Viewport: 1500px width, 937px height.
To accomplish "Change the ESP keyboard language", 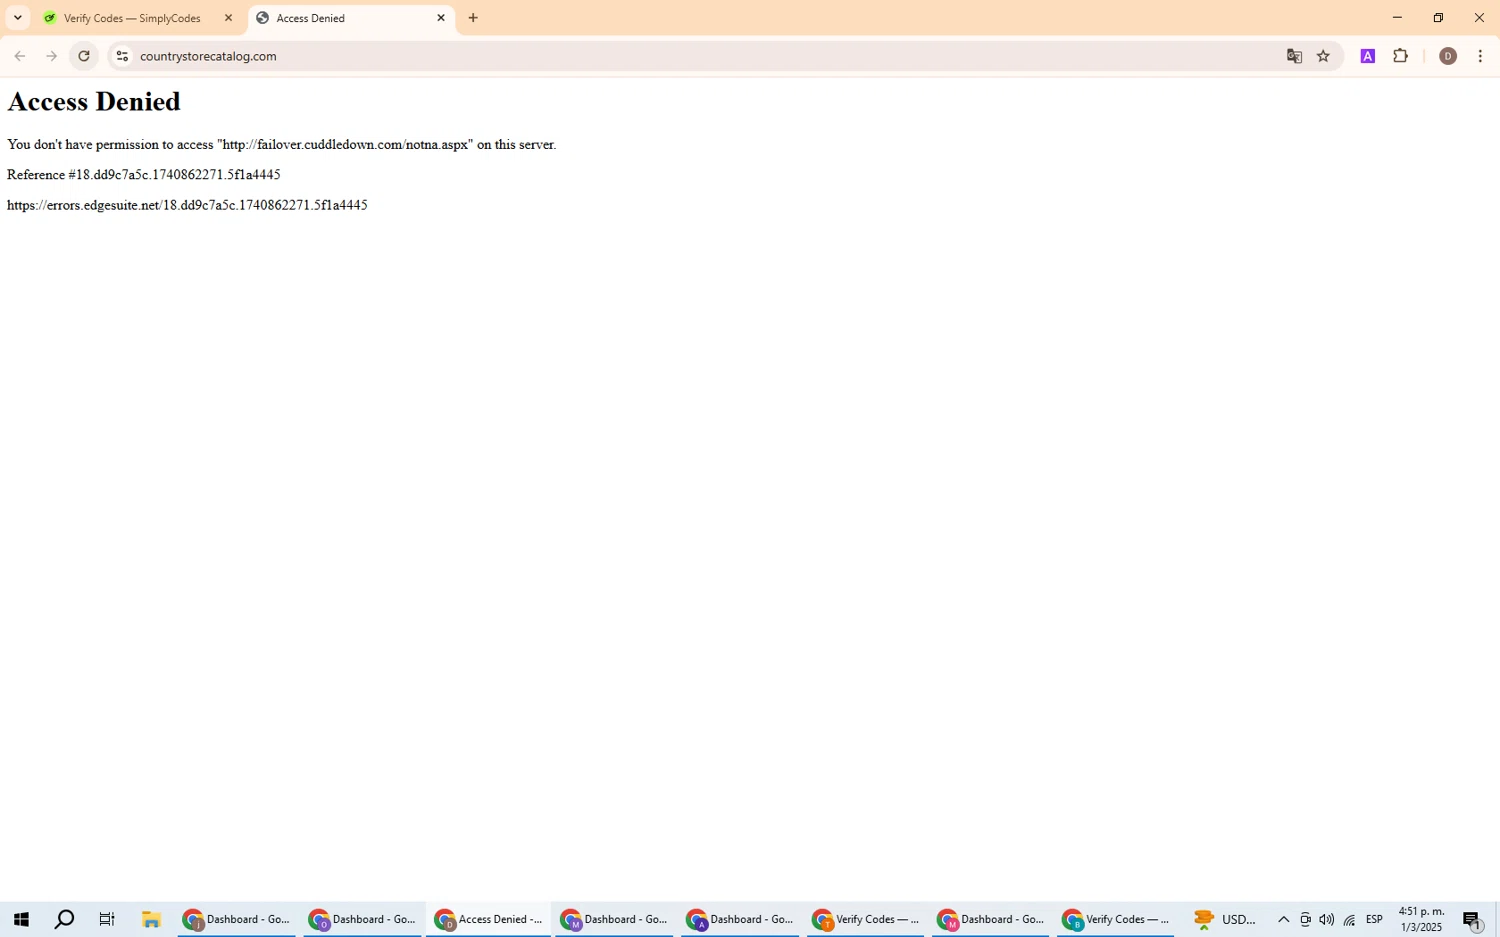I will tap(1375, 919).
